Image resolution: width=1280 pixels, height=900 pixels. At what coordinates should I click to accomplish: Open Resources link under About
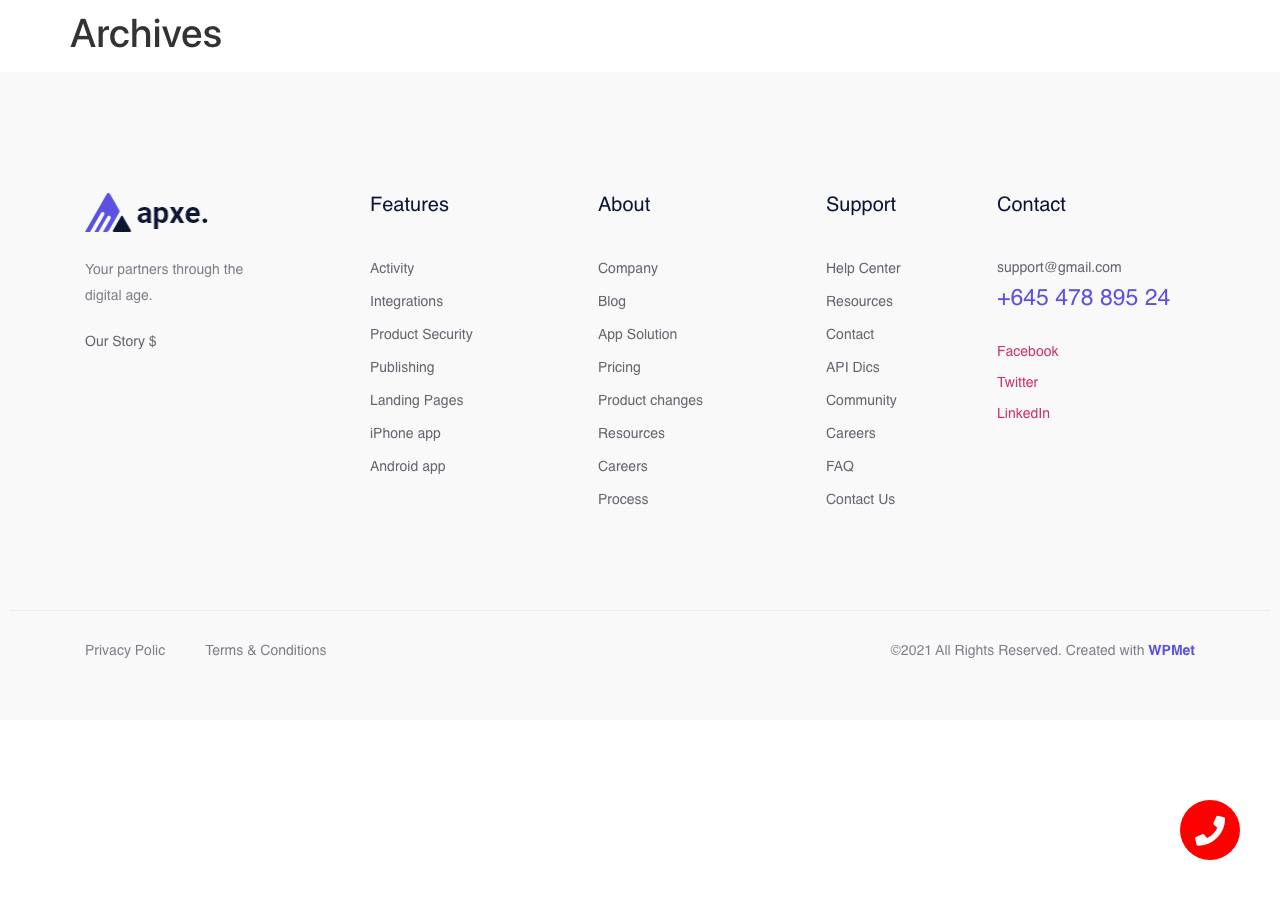coord(631,433)
